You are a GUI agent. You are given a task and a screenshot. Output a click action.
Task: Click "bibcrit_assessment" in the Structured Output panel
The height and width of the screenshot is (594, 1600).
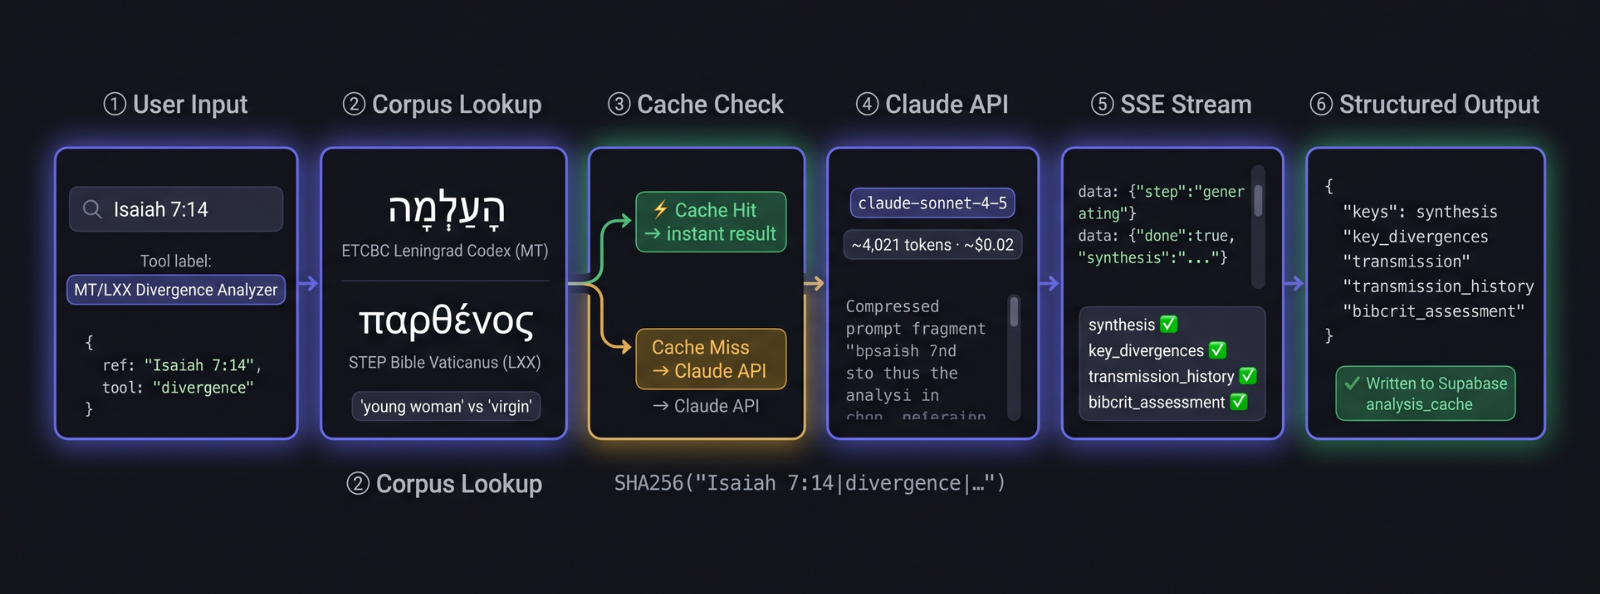[1433, 311]
